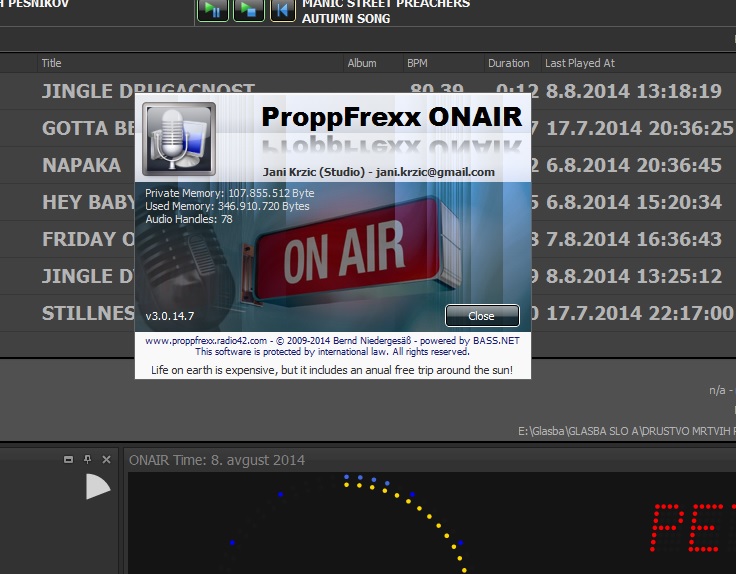
Task: Close the PropFrexx ONAIR about dialog
Action: 482,316
